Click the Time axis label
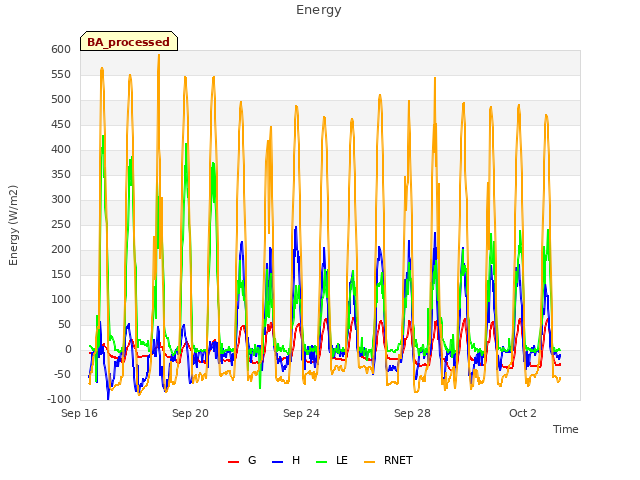The image size is (640, 480). click(566, 429)
